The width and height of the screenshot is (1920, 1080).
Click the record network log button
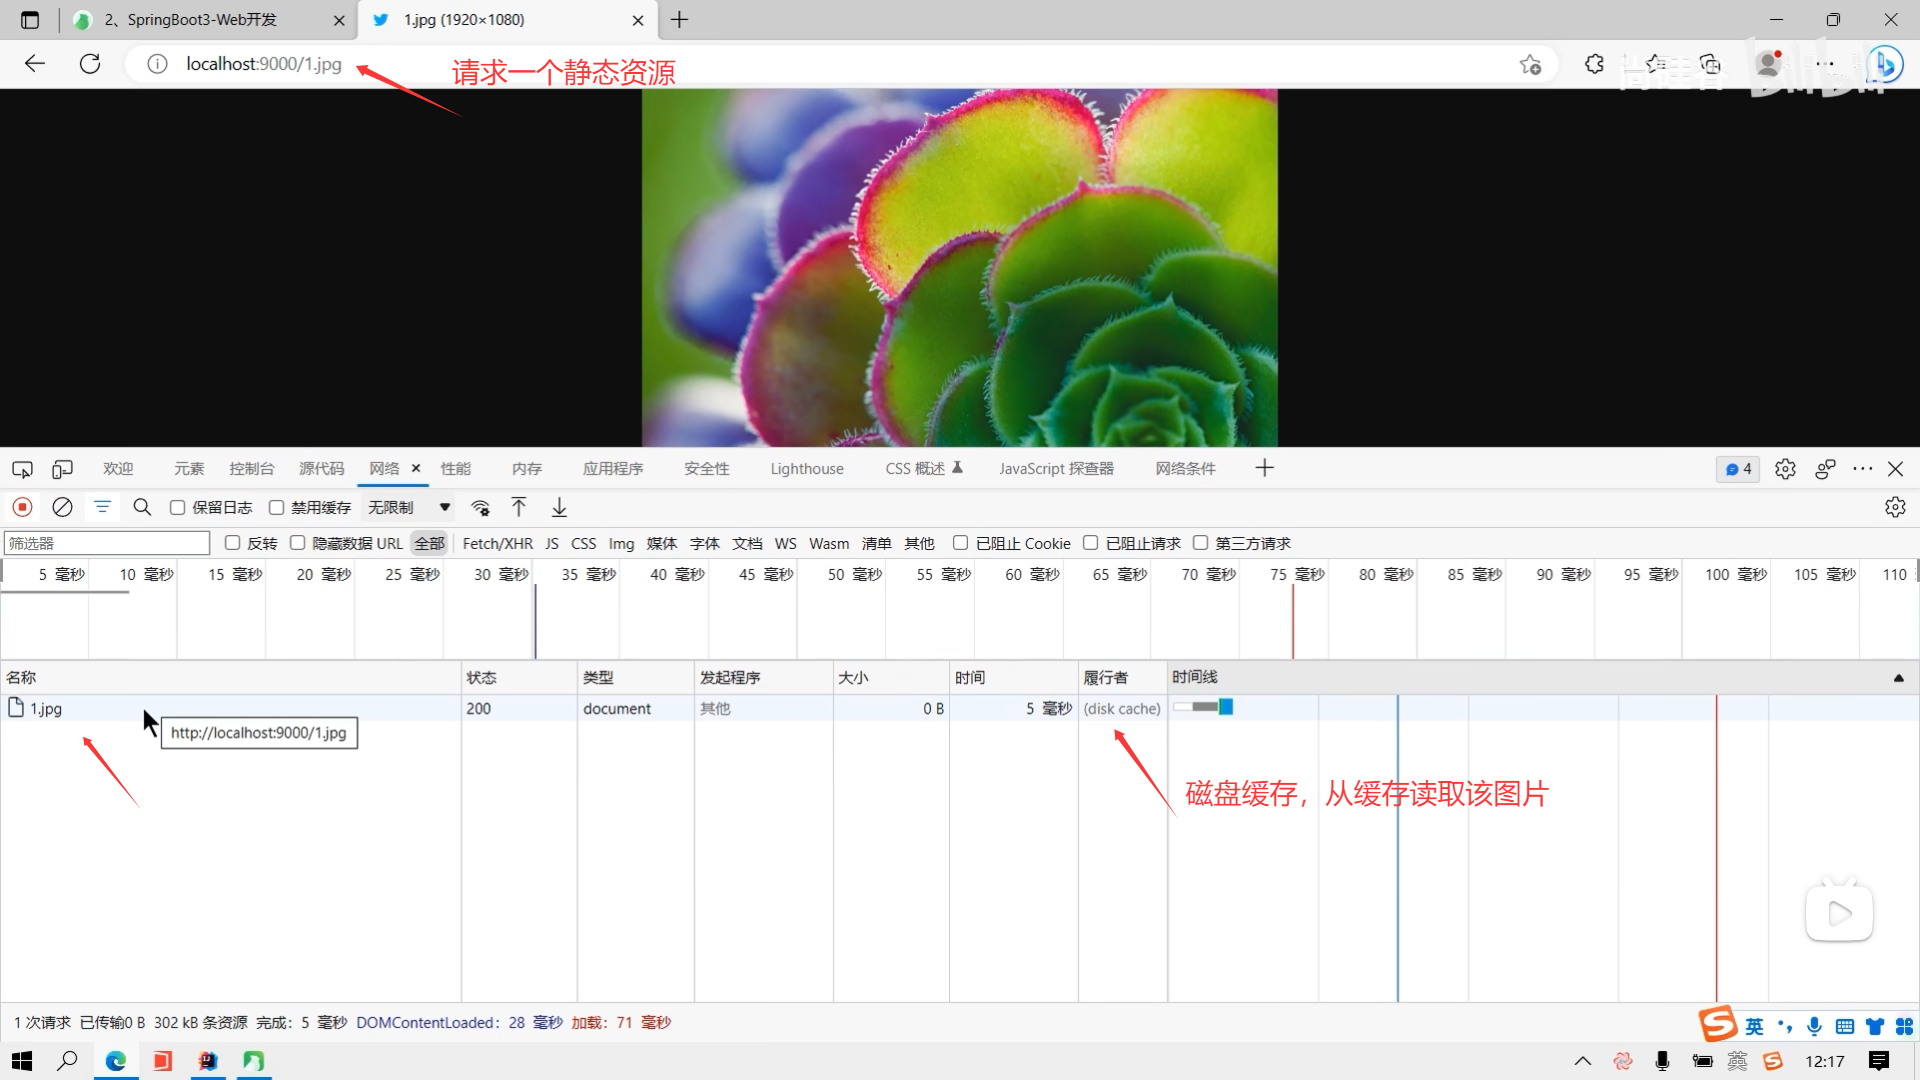point(22,507)
